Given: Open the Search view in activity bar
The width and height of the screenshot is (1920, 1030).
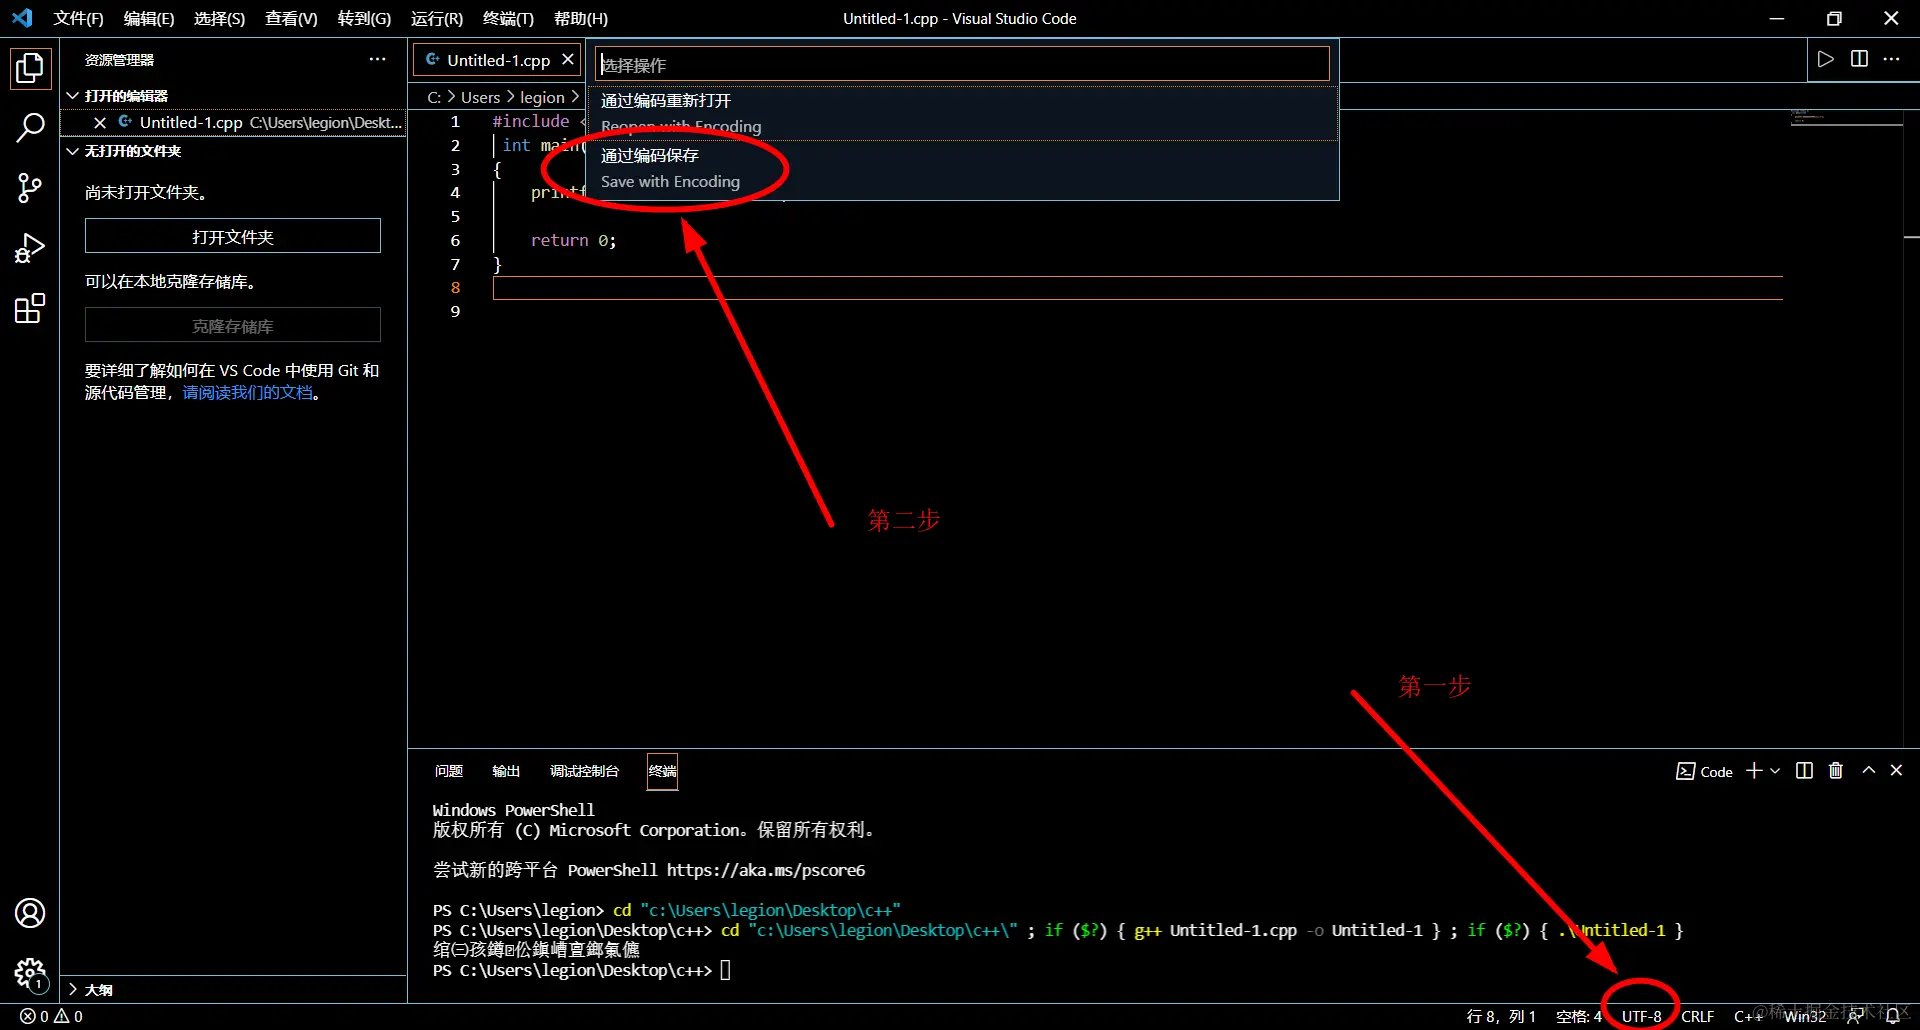Looking at the screenshot, I should [x=30, y=128].
